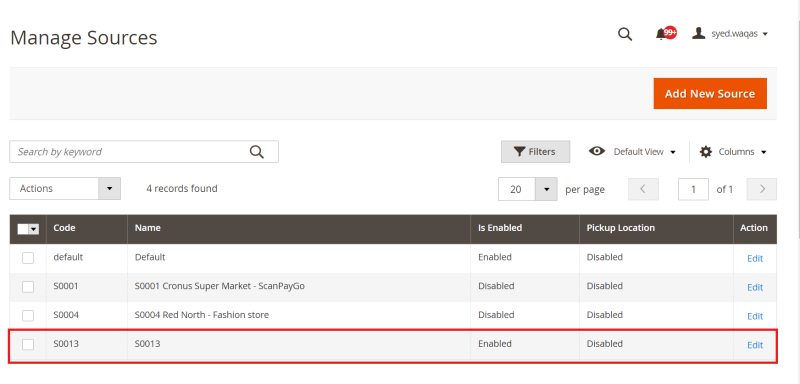Open the select-all checkbox dropdown arrow
The width and height of the screenshot is (800, 384).
(34, 229)
